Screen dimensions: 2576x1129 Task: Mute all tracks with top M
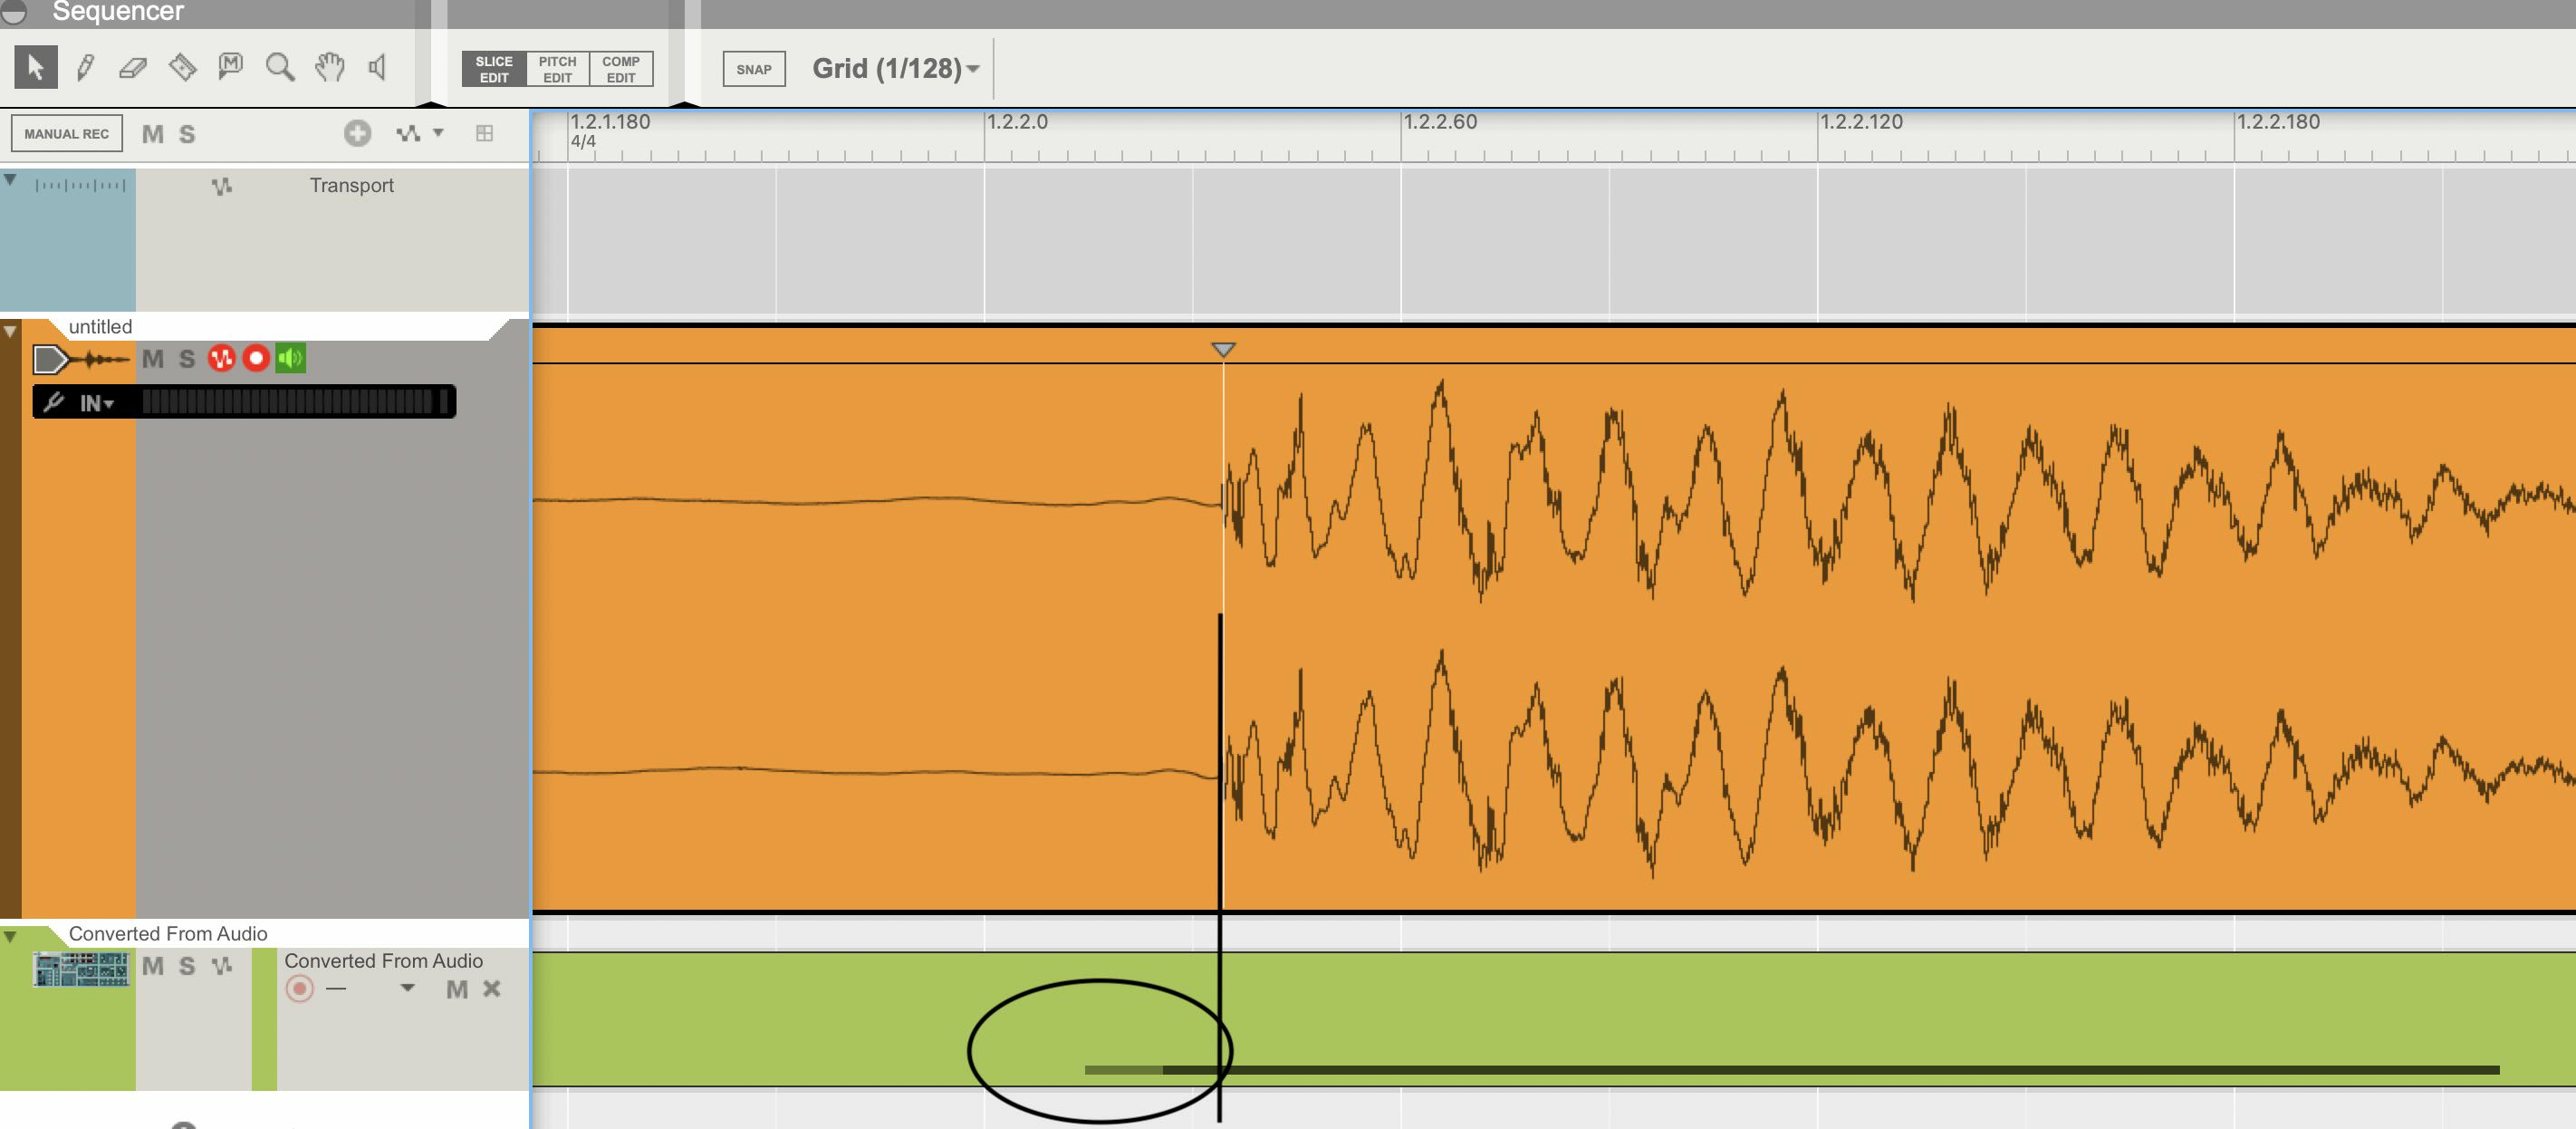tap(152, 134)
